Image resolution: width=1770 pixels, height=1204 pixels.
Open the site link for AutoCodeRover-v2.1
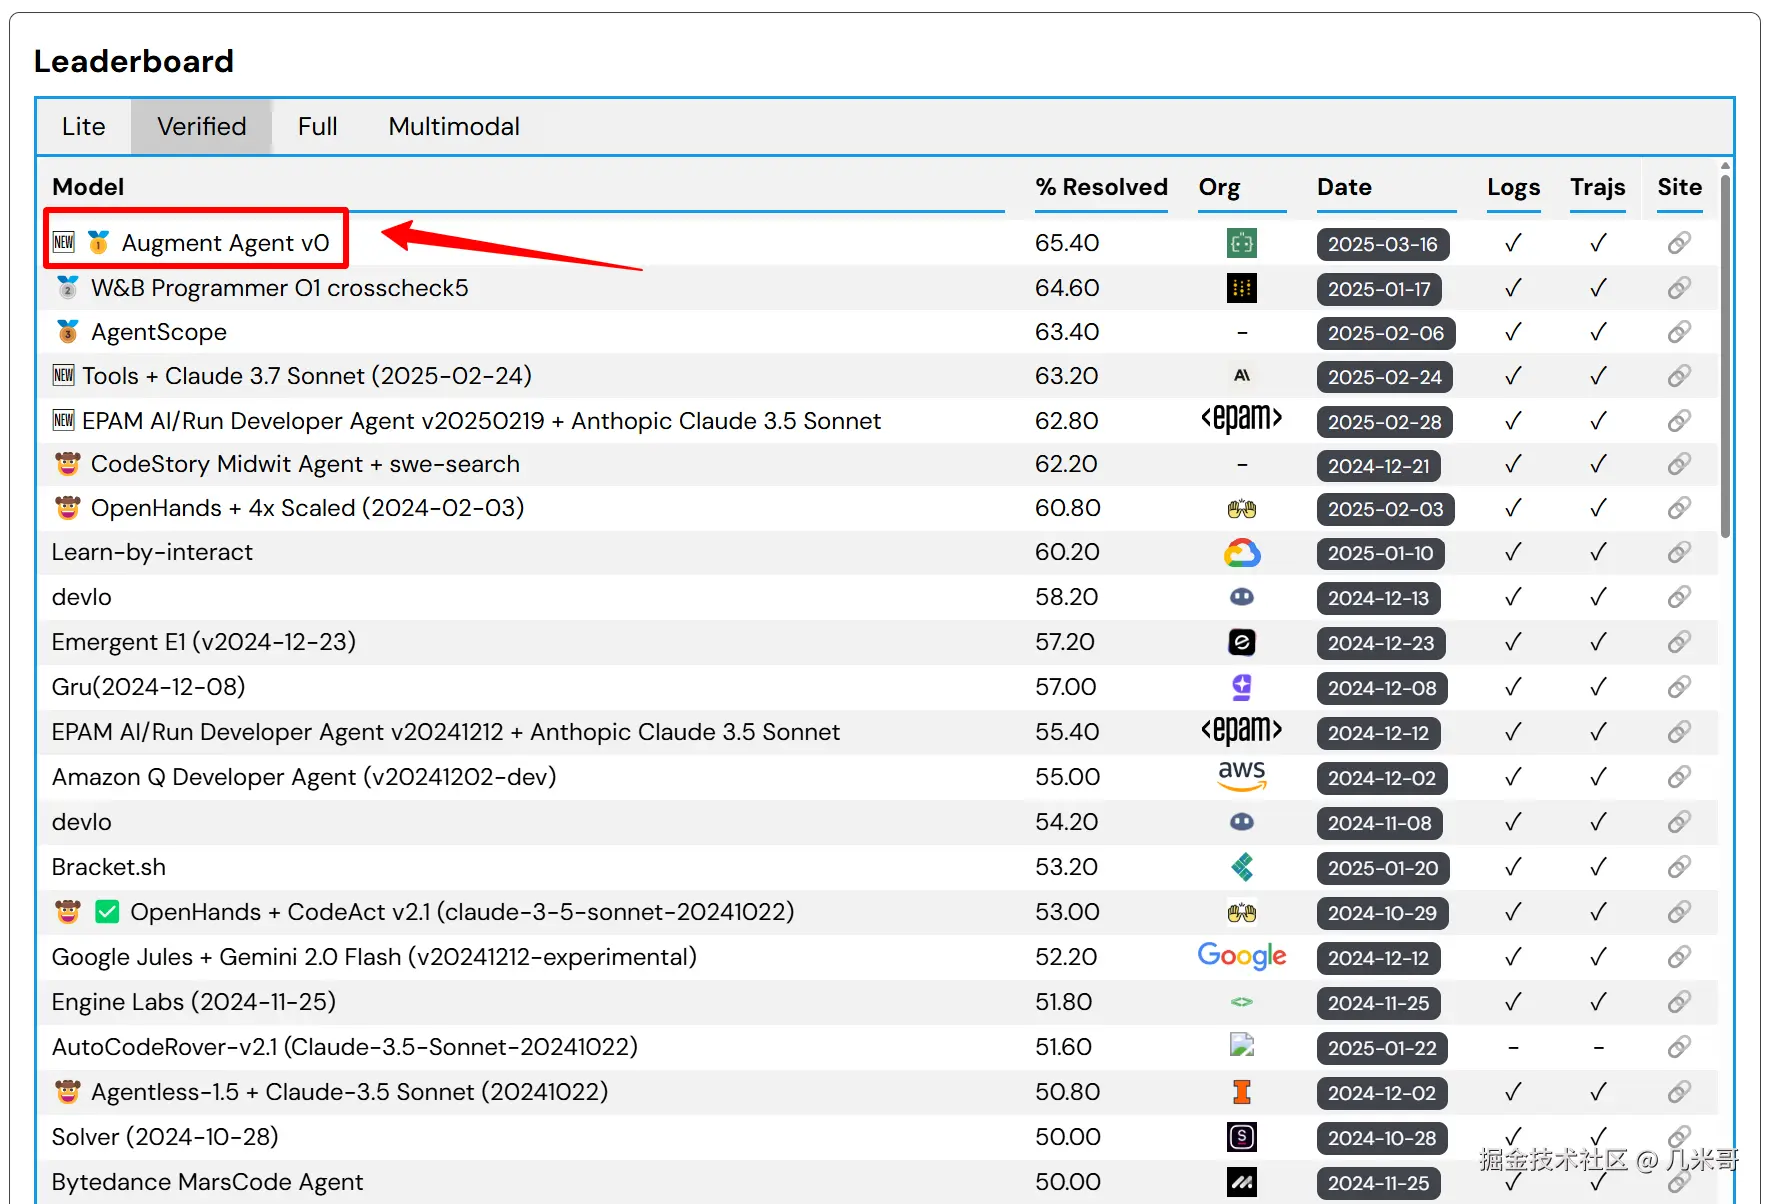[1679, 1047]
